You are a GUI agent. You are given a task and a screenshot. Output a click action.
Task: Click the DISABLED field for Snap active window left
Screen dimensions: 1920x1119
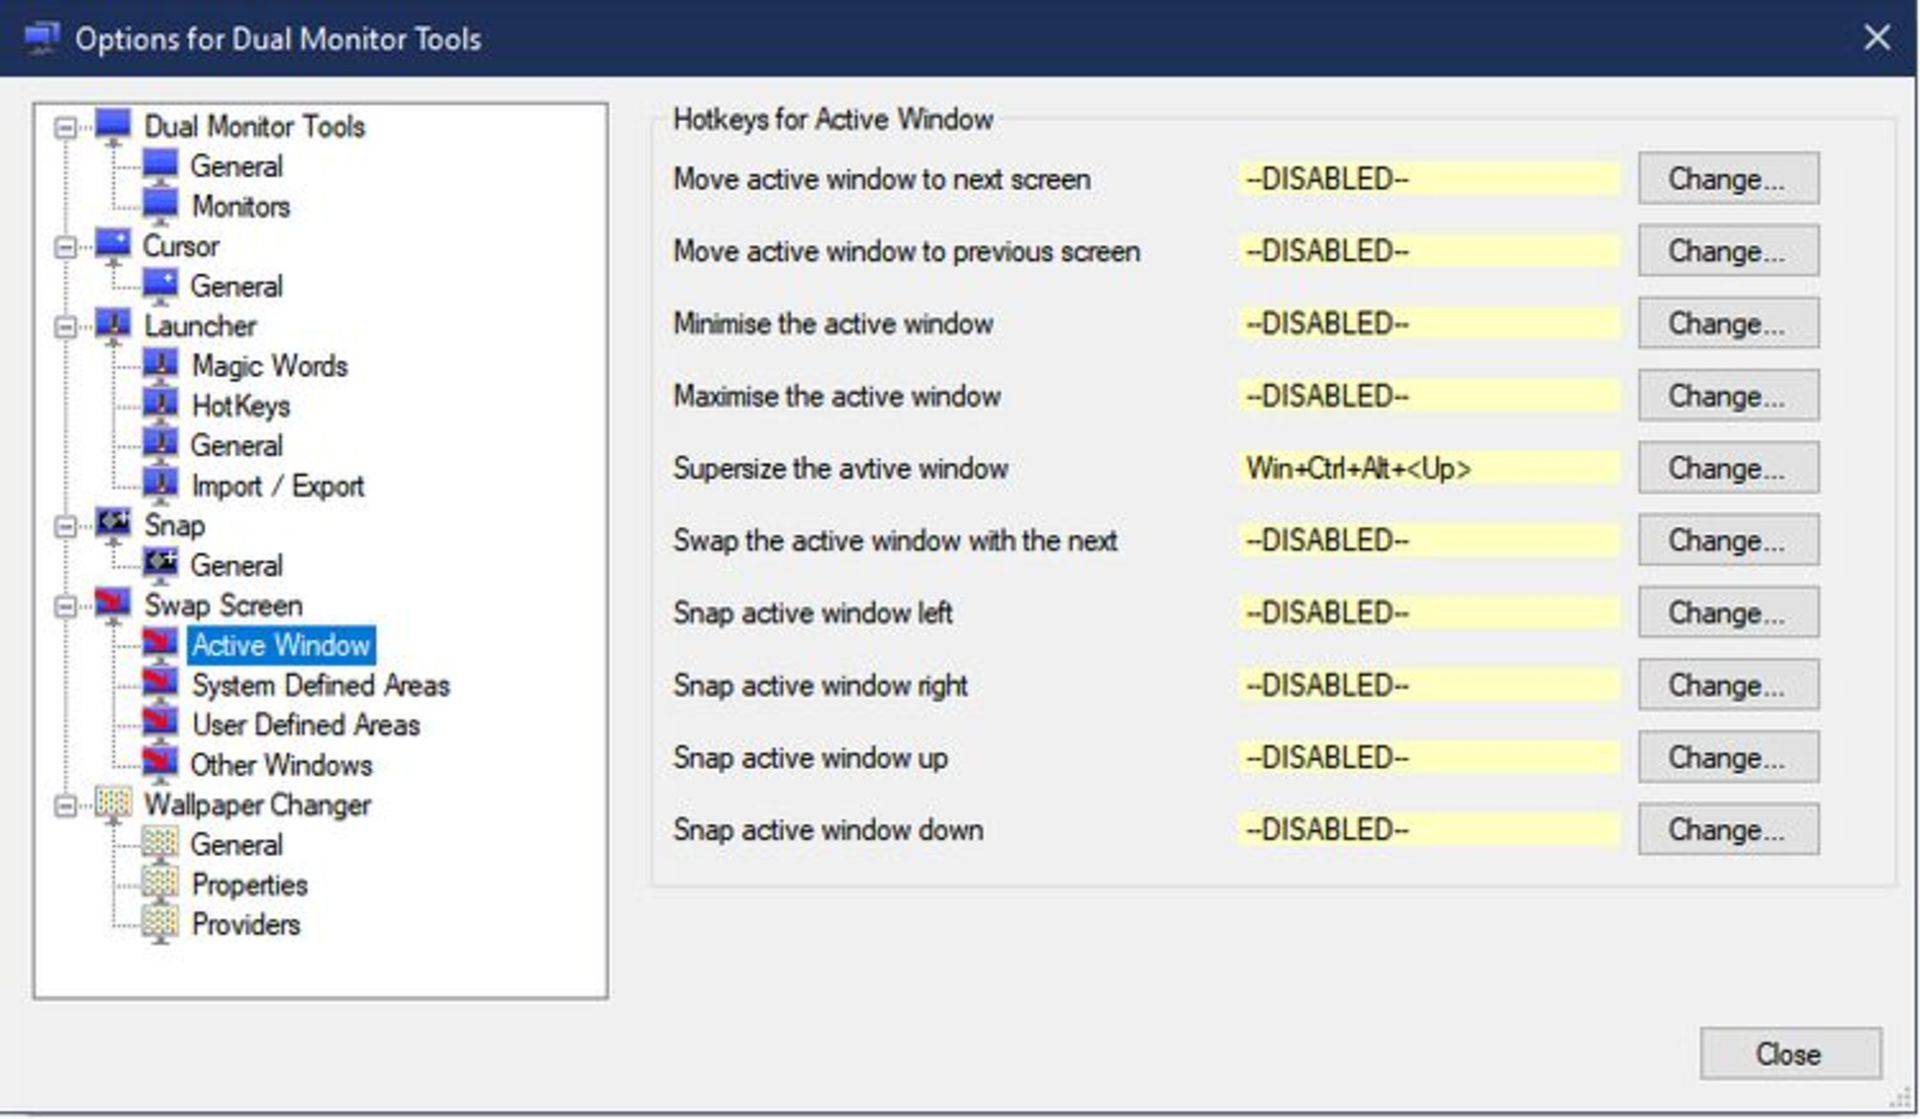1428,612
